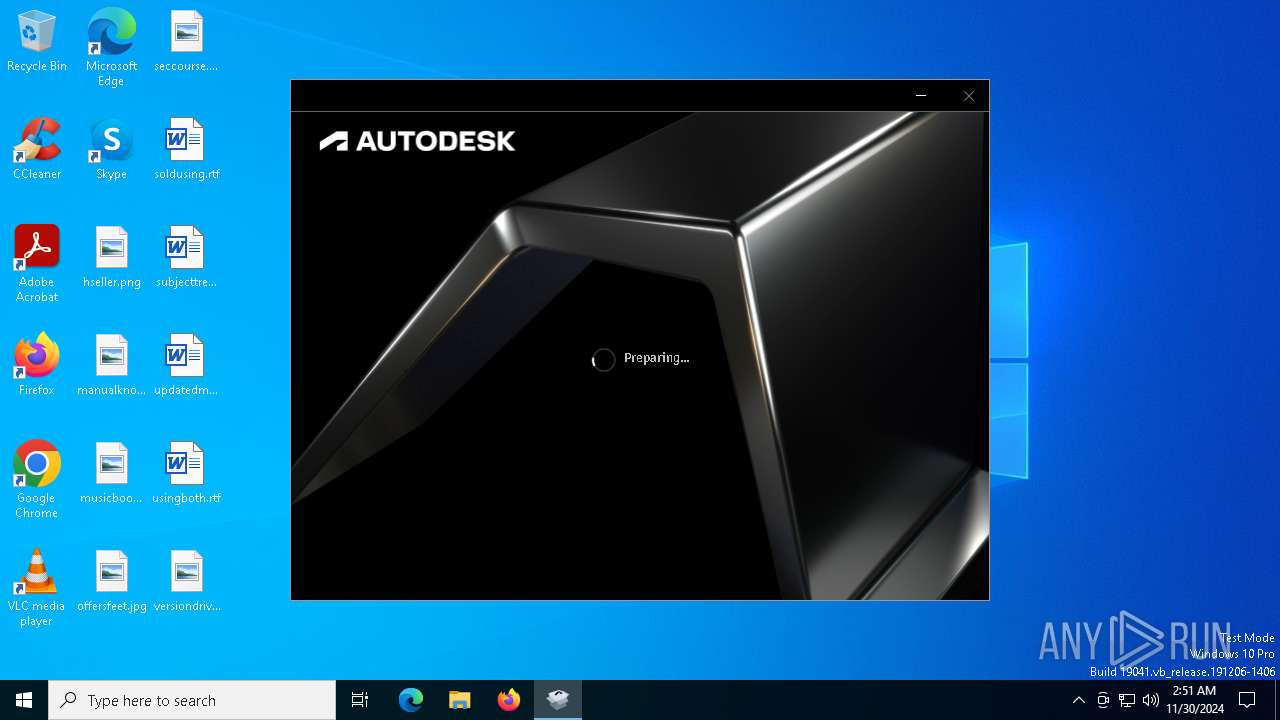Select the usingboth.rtf document

click(x=186, y=473)
